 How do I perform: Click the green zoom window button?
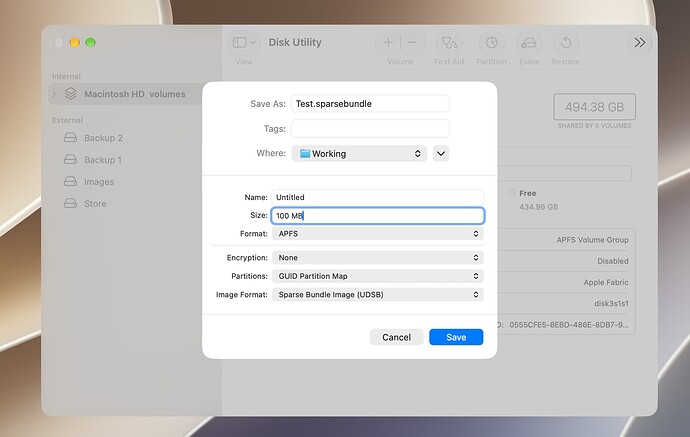coord(91,42)
